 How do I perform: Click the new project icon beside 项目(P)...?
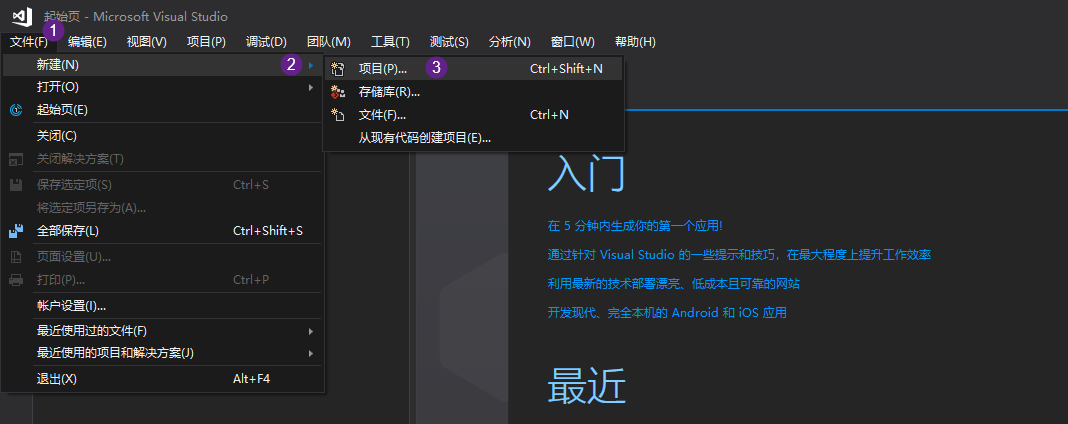(x=337, y=69)
